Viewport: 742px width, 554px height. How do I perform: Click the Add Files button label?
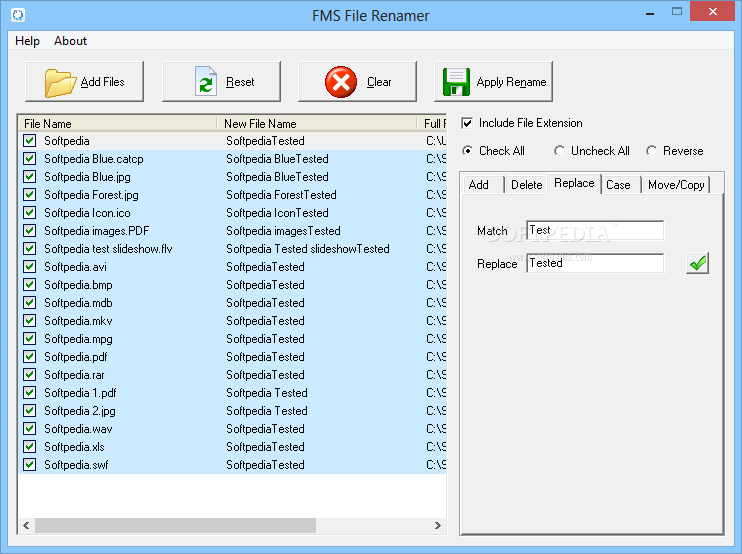102,82
